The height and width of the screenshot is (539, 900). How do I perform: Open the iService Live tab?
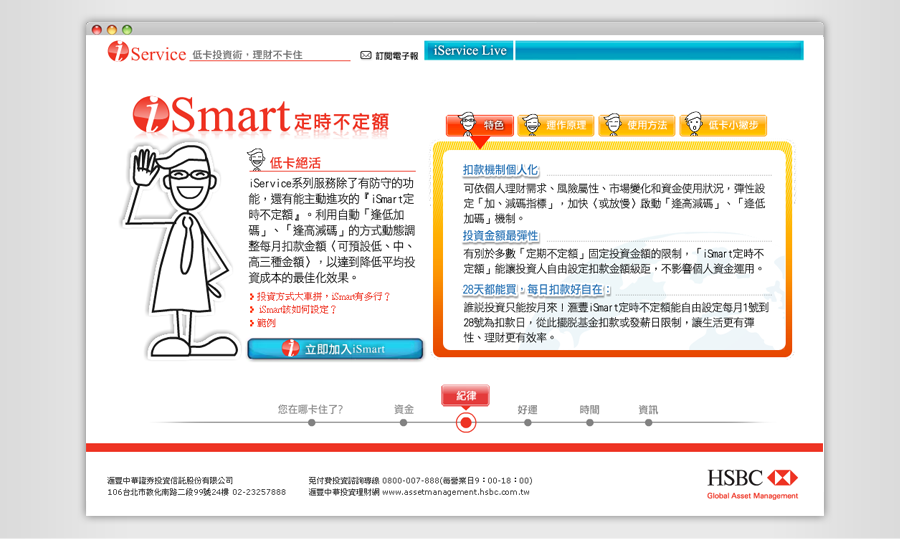470,51
